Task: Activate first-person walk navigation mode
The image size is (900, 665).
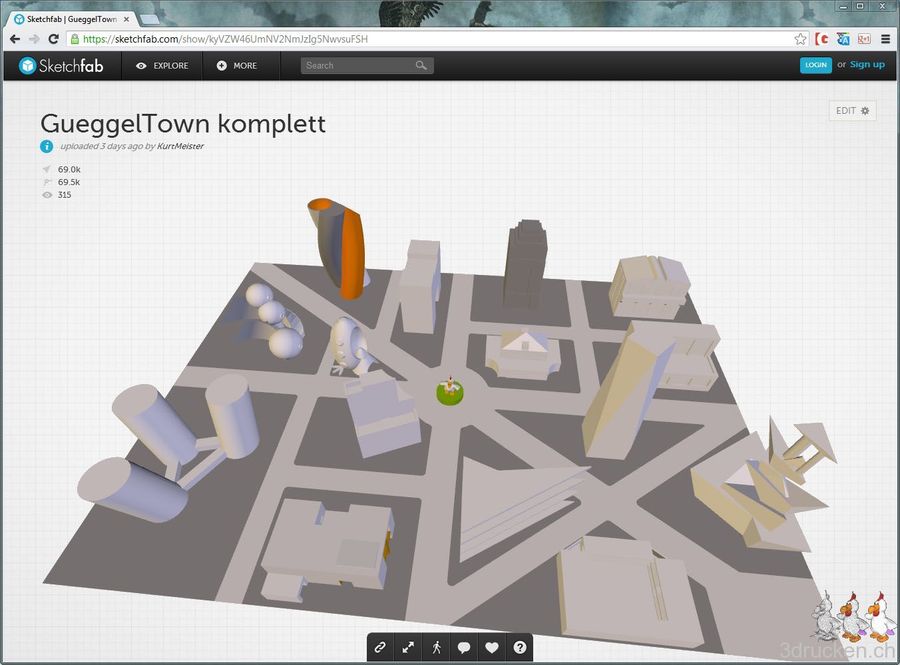Action: [436, 646]
